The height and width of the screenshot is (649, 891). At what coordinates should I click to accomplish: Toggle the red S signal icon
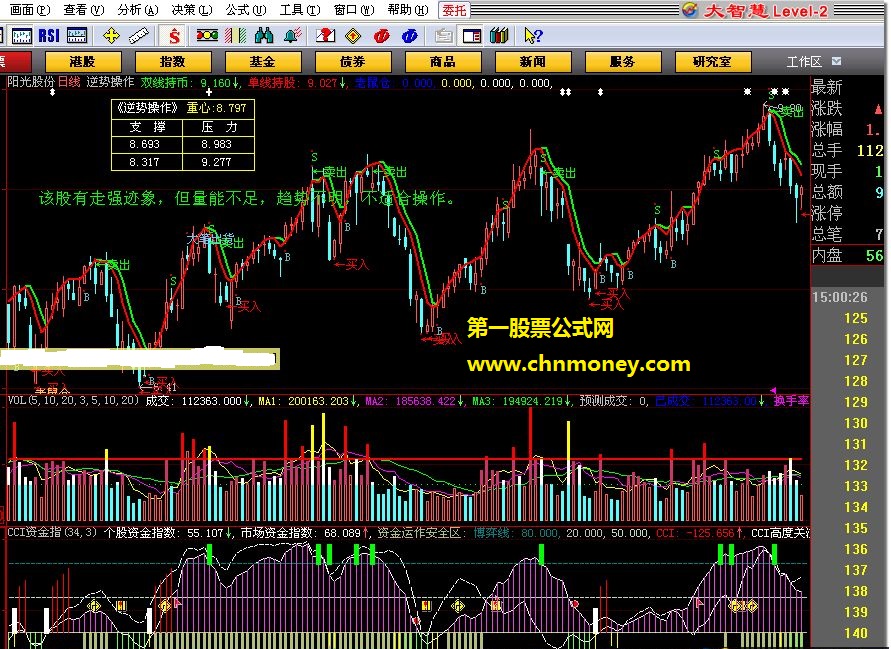[x=174, y=36]
